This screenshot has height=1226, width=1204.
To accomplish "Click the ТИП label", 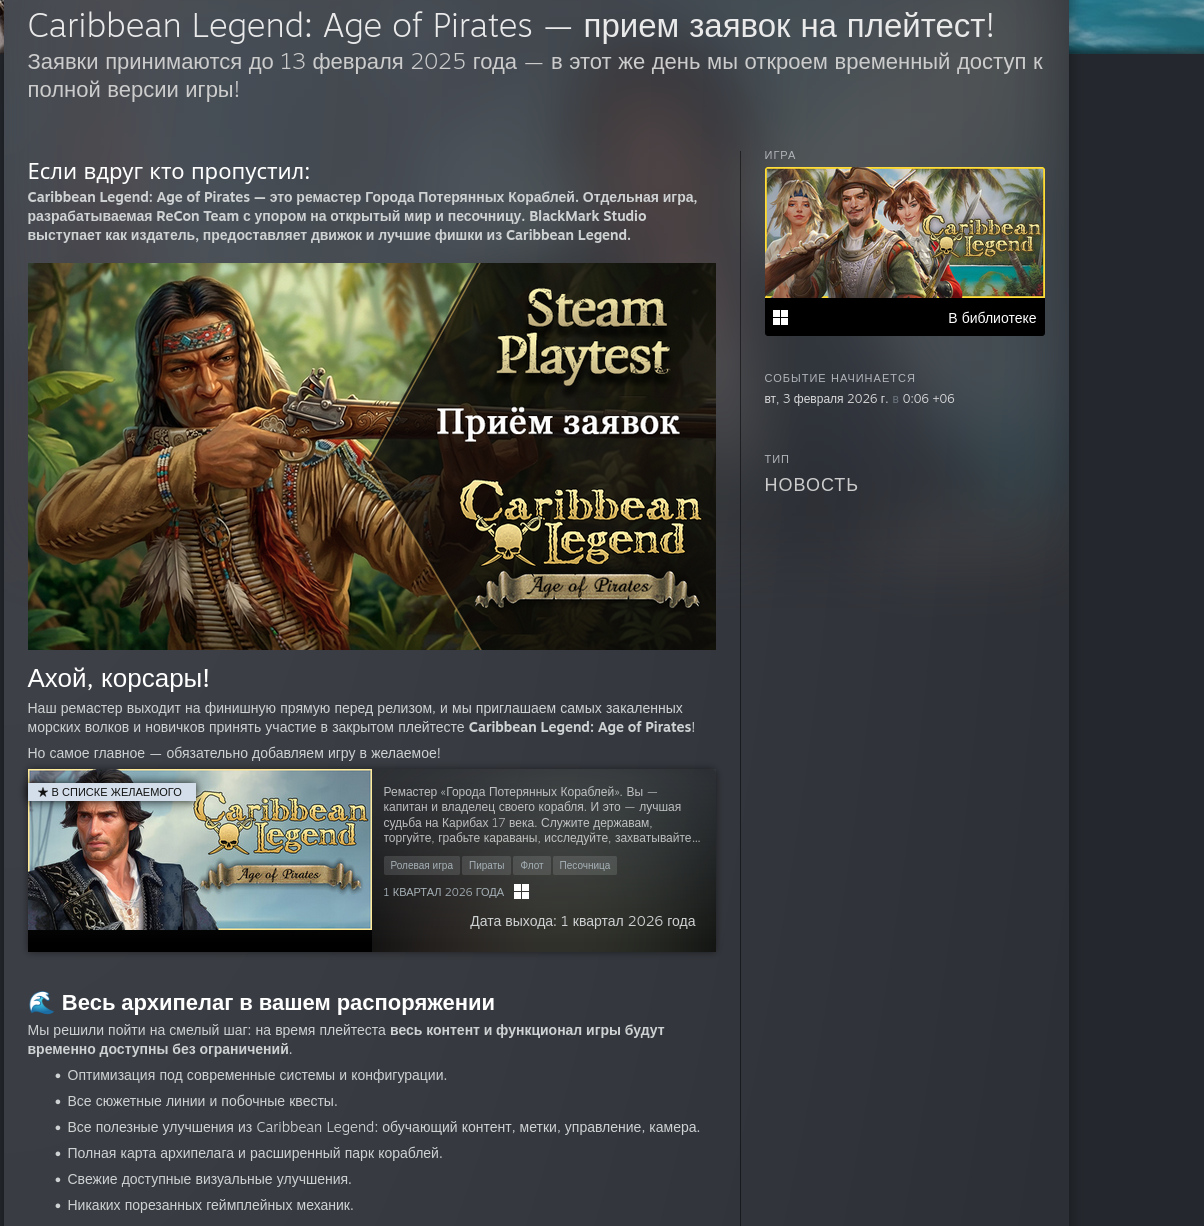I will pyautogui.click(x=777, y=459).
